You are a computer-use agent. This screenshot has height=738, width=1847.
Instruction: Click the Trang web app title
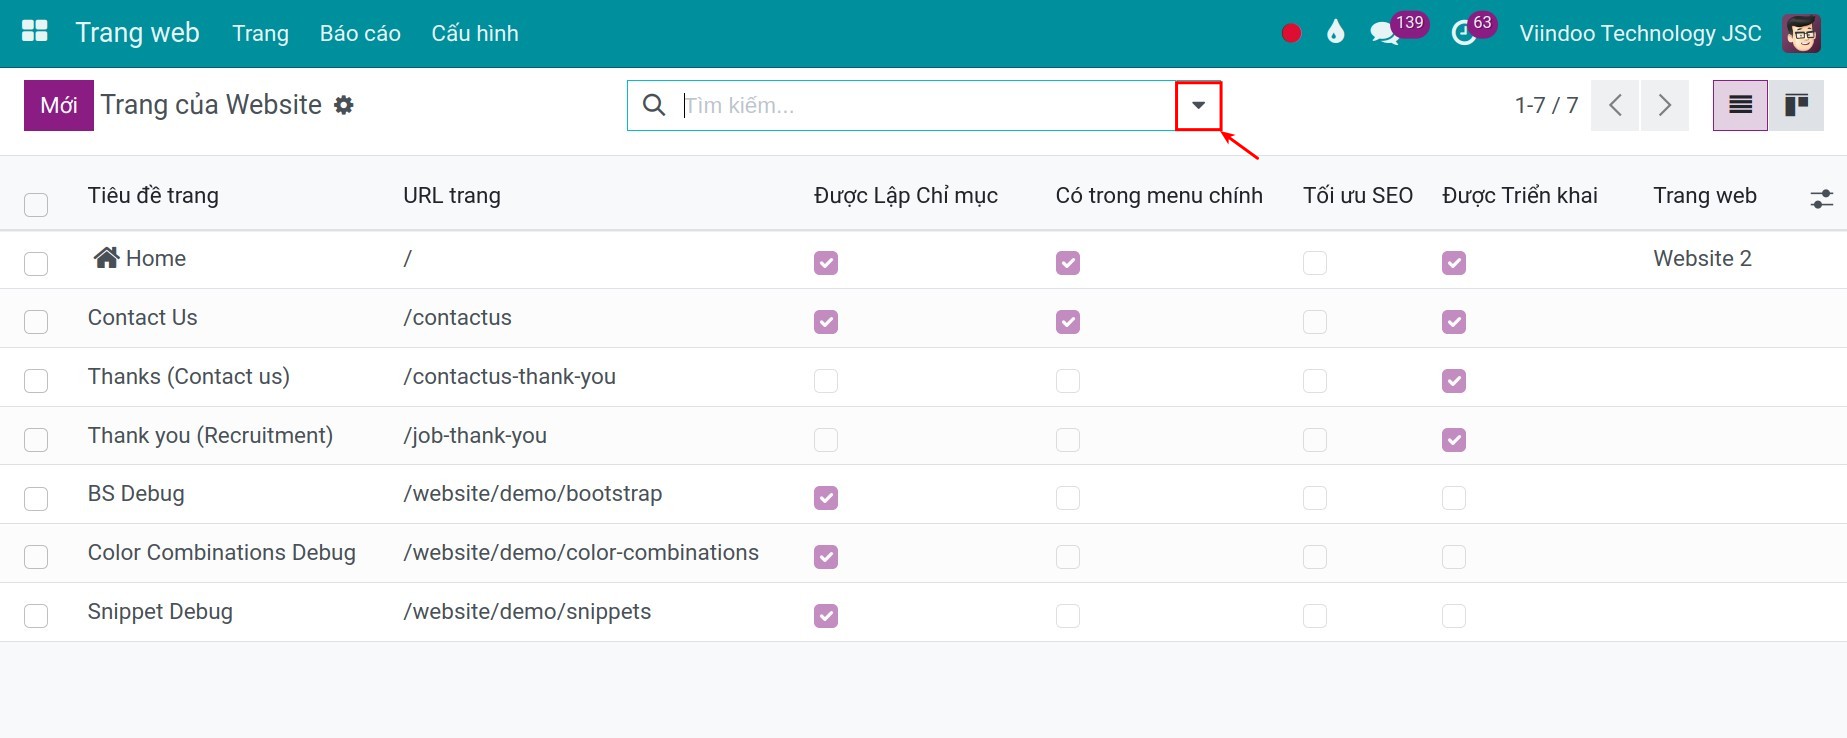pos(138,33)
